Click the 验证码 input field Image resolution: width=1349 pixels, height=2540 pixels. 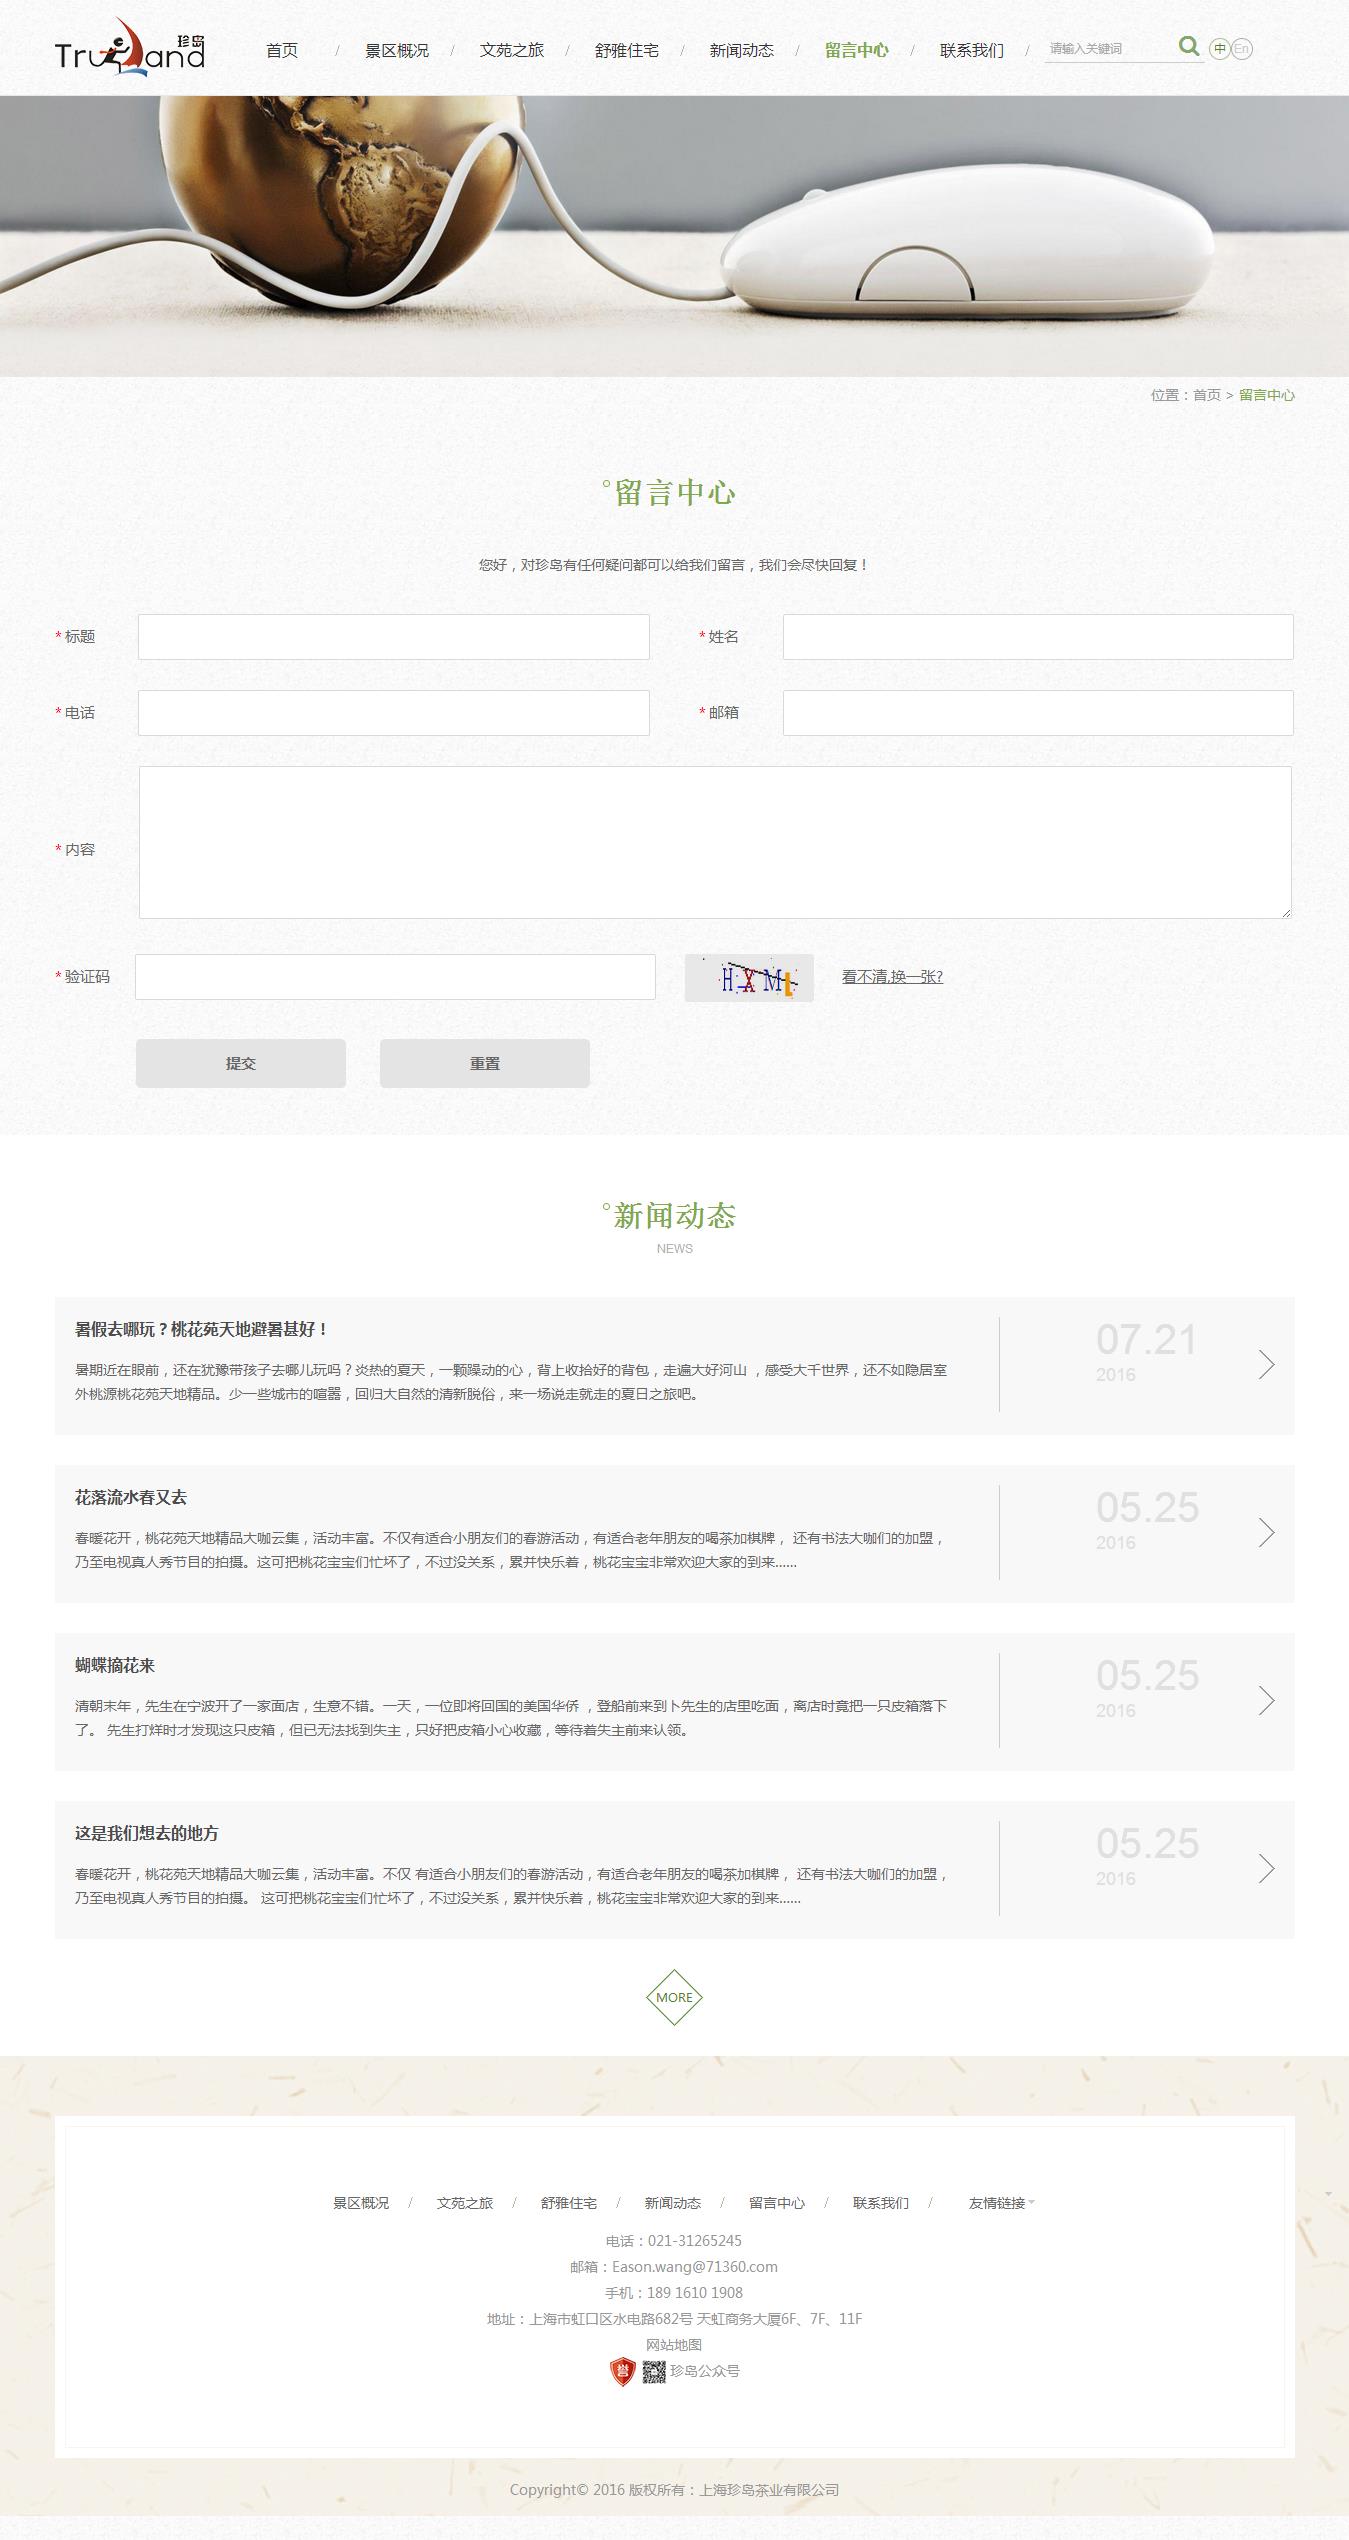395,977
